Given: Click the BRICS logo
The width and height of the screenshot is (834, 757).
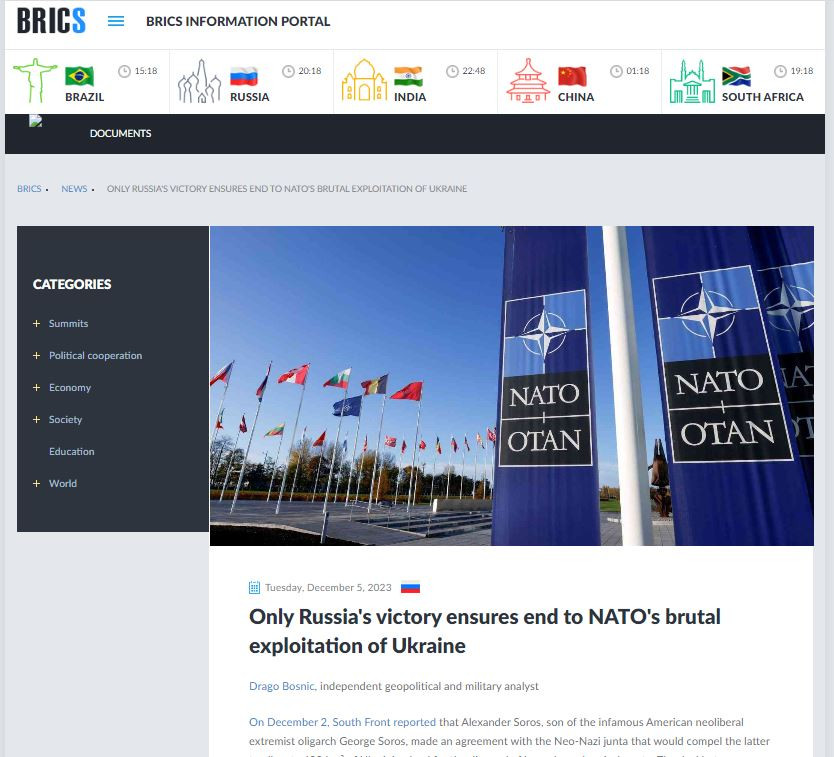Looking at the screenshot, I should coord(51,21).
